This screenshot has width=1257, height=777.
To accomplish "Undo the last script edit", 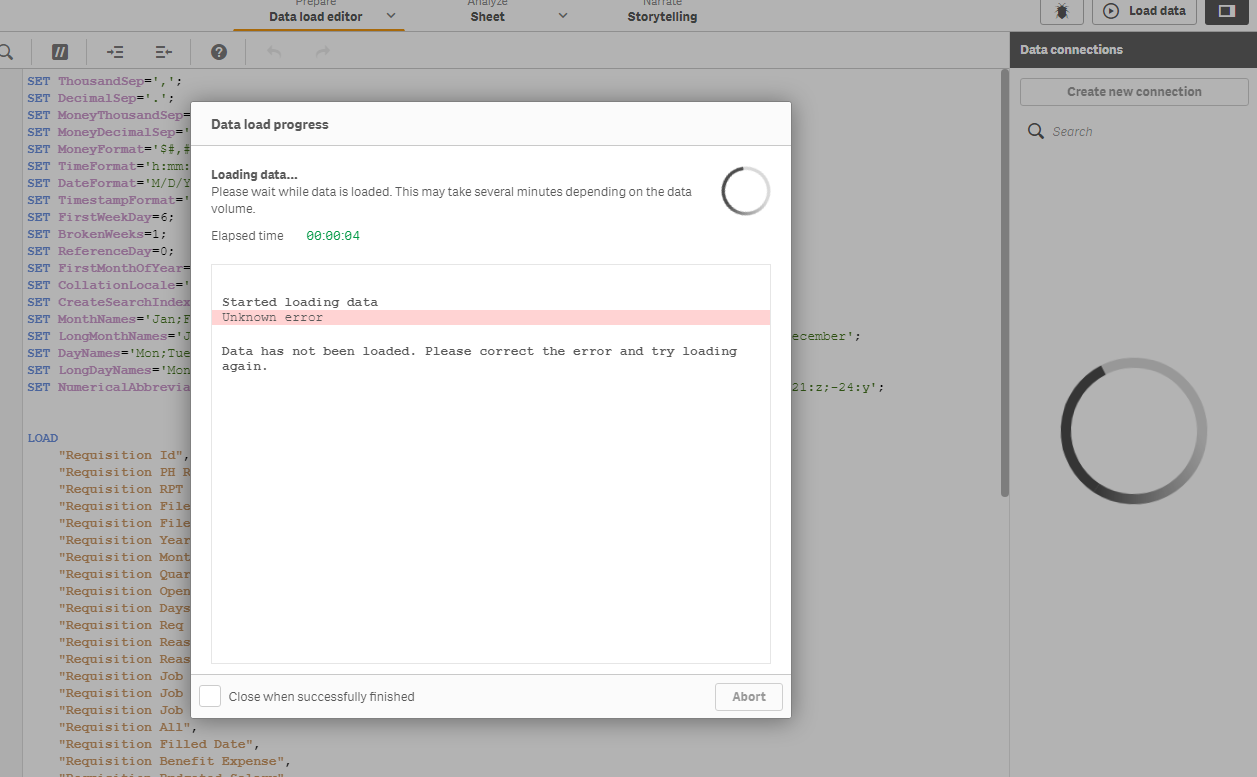I will coord(272,51).
